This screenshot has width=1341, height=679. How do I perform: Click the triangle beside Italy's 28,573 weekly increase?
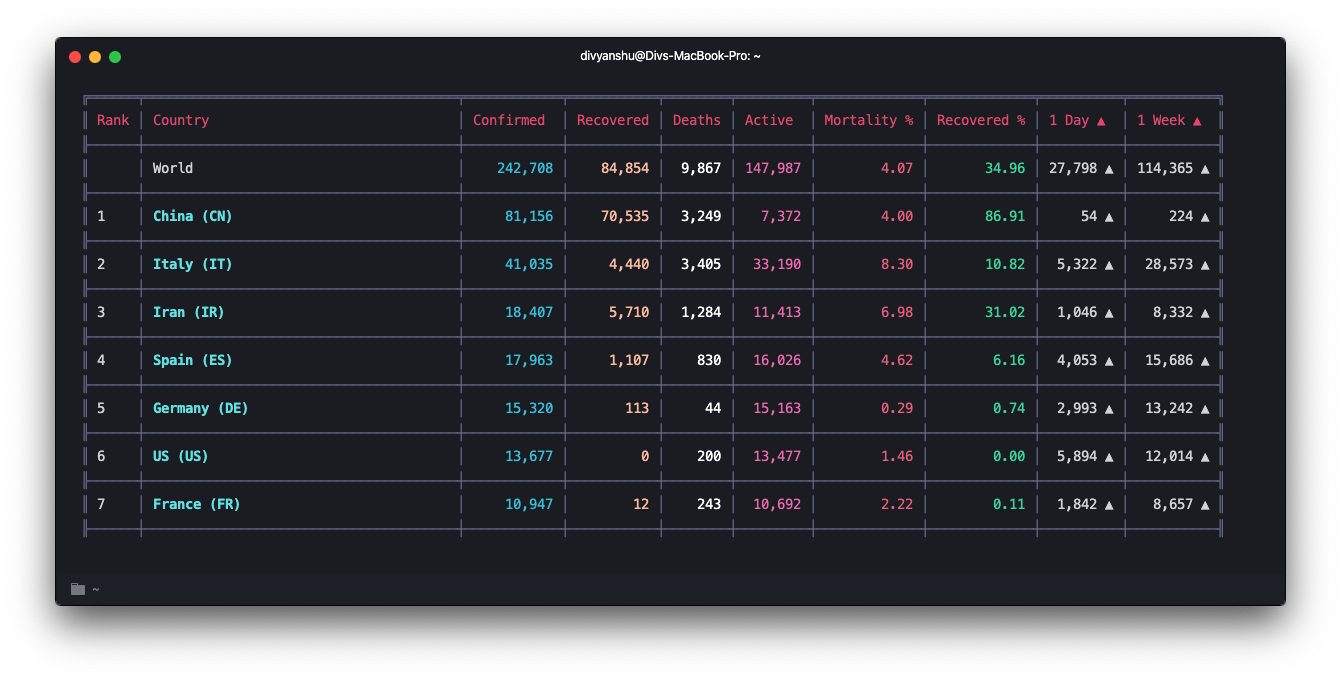click(1204, 264)
